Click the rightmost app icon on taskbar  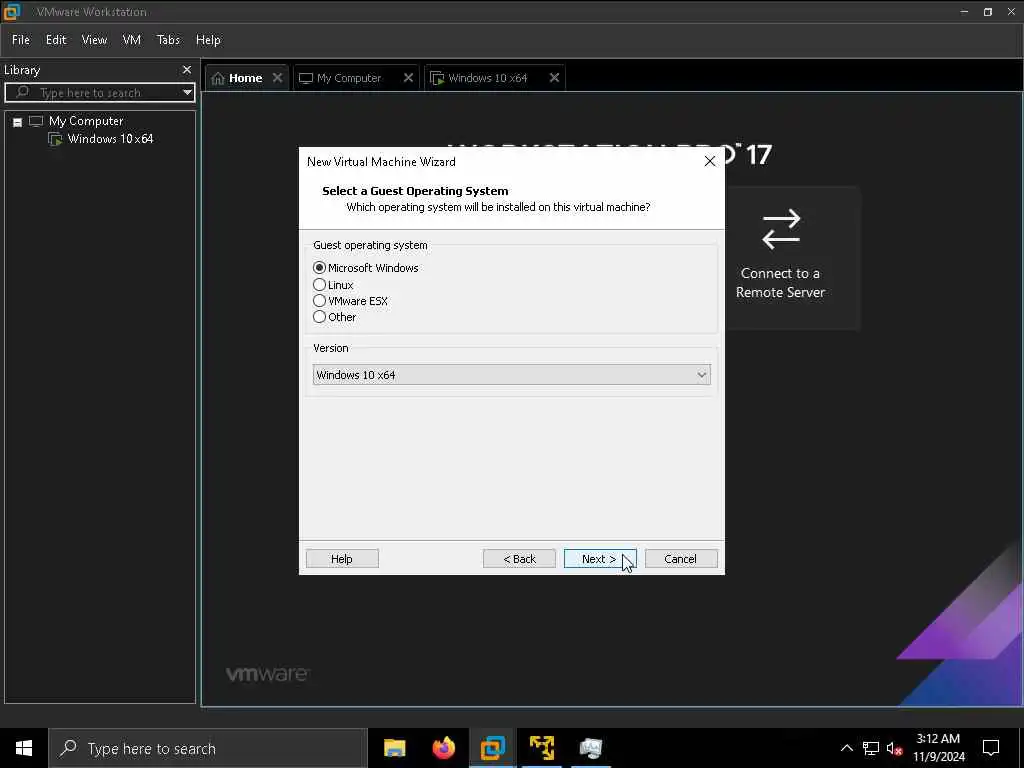pyautogui.click(x=591, y=748)
